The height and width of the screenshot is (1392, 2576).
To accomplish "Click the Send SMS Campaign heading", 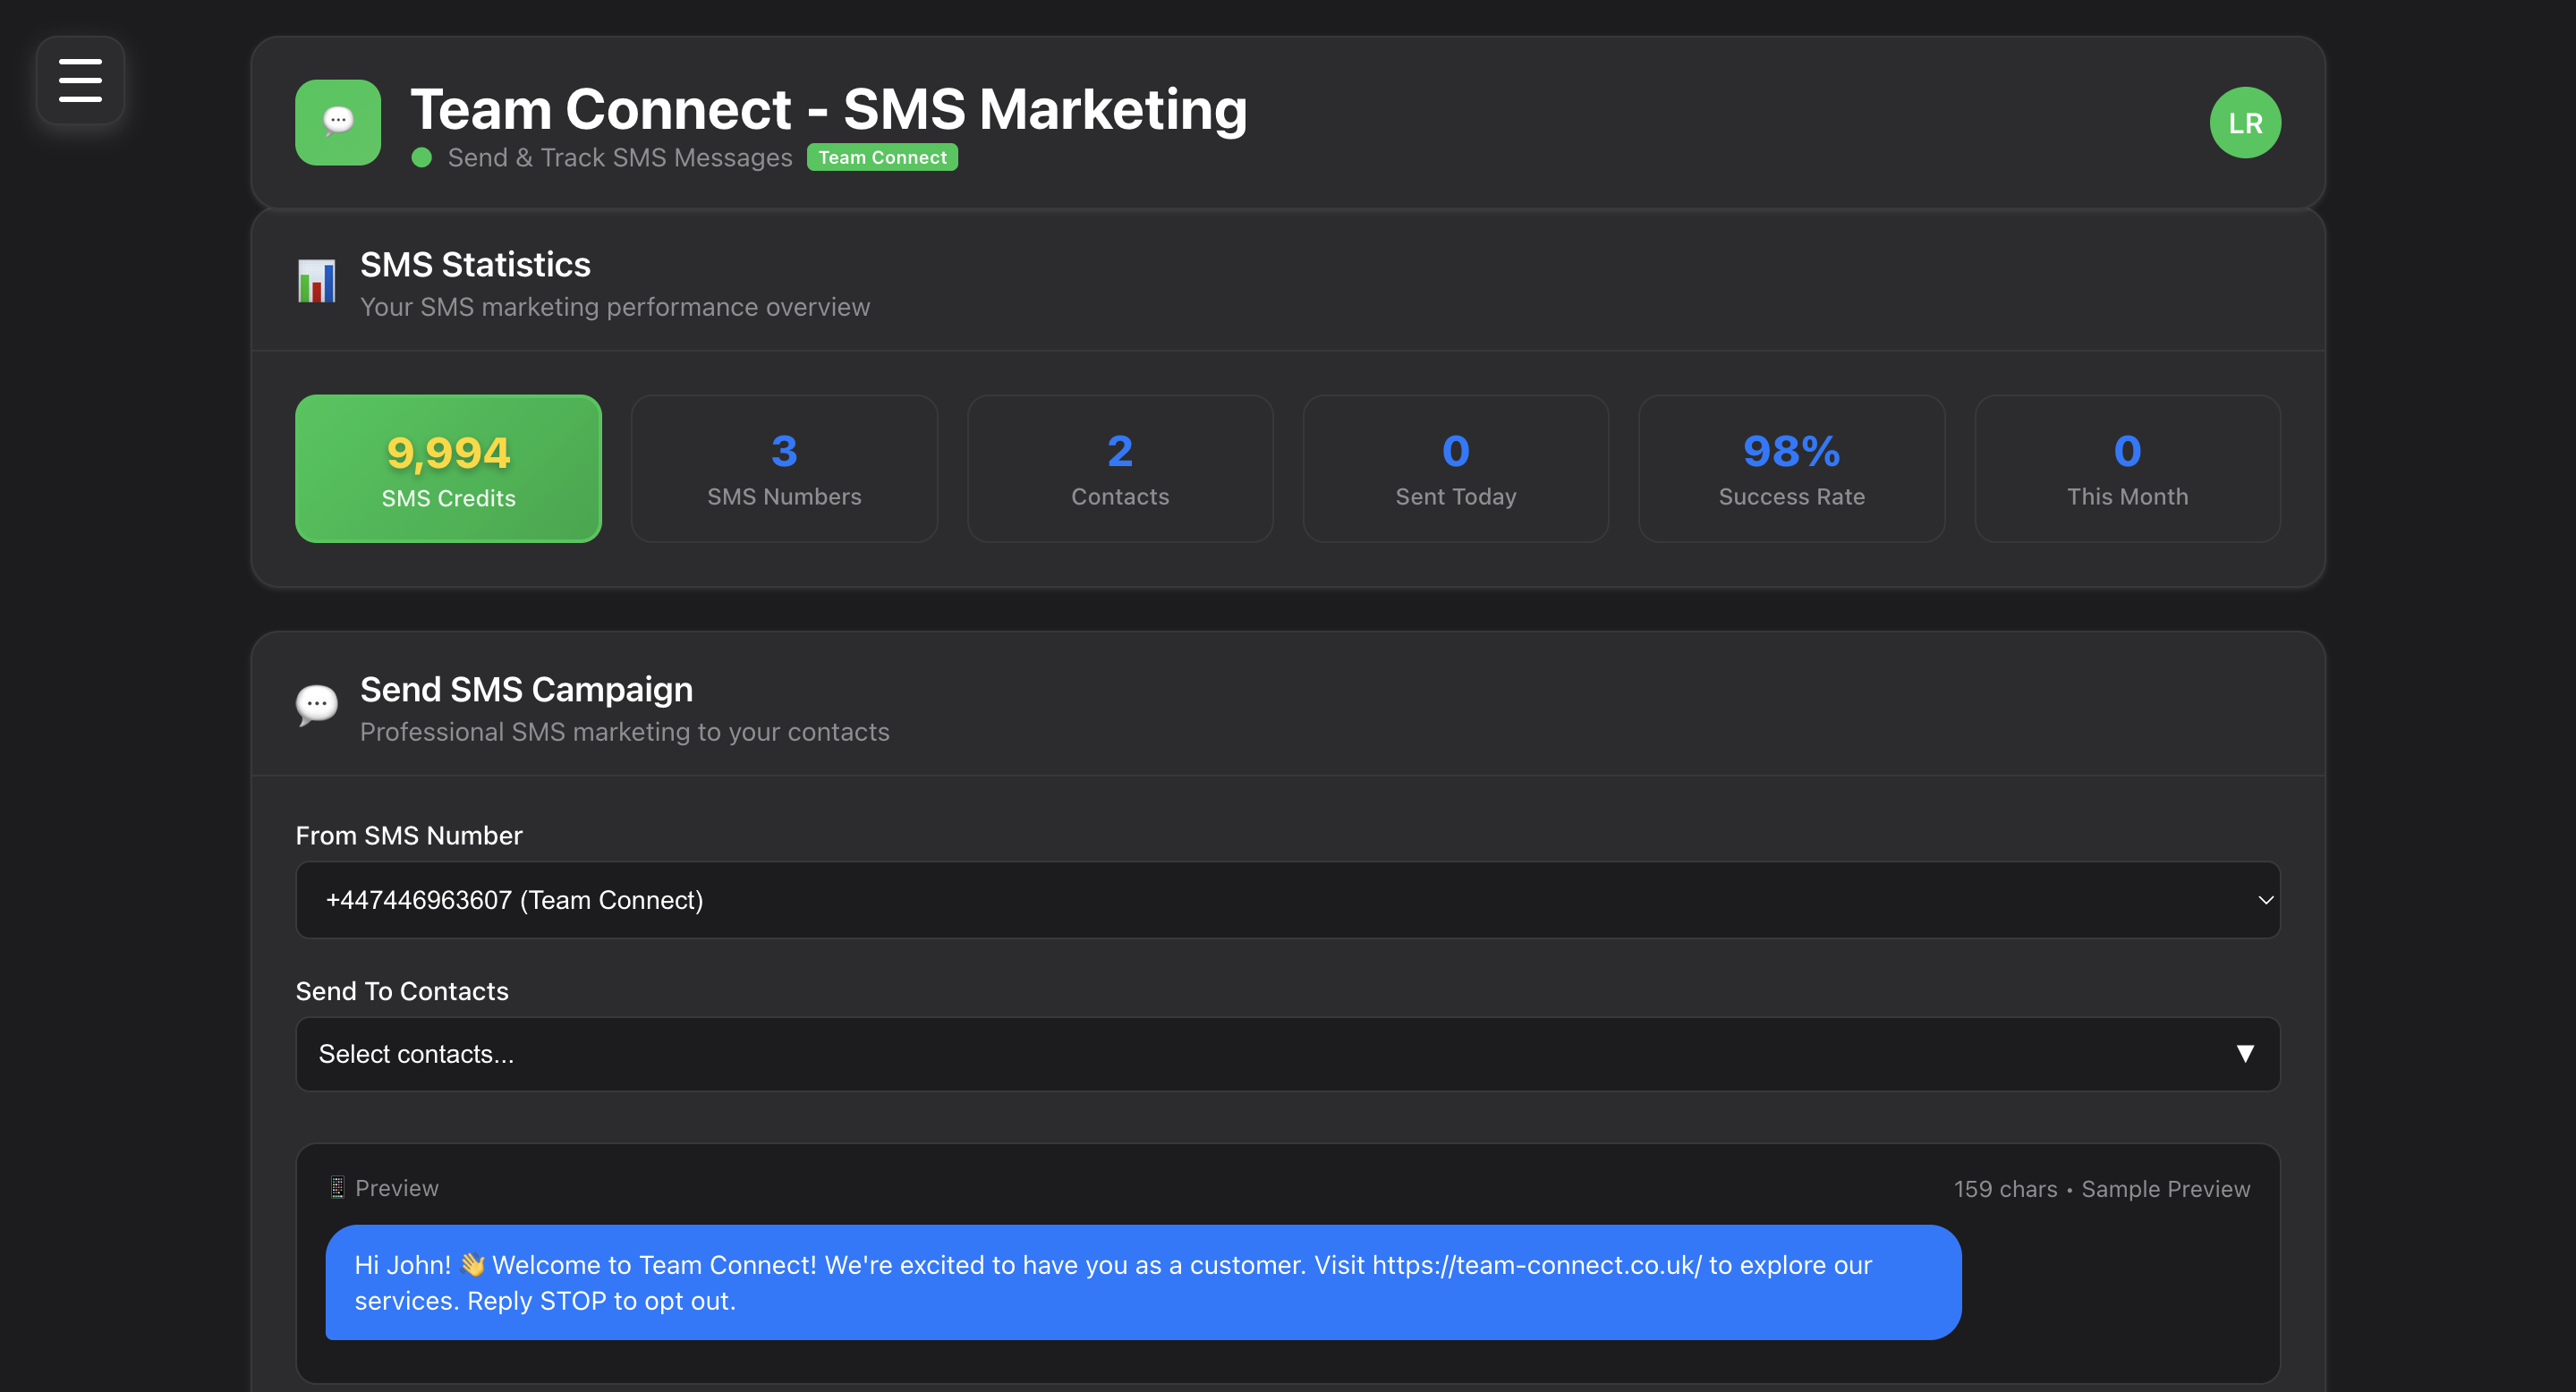I will click(526, 689).
